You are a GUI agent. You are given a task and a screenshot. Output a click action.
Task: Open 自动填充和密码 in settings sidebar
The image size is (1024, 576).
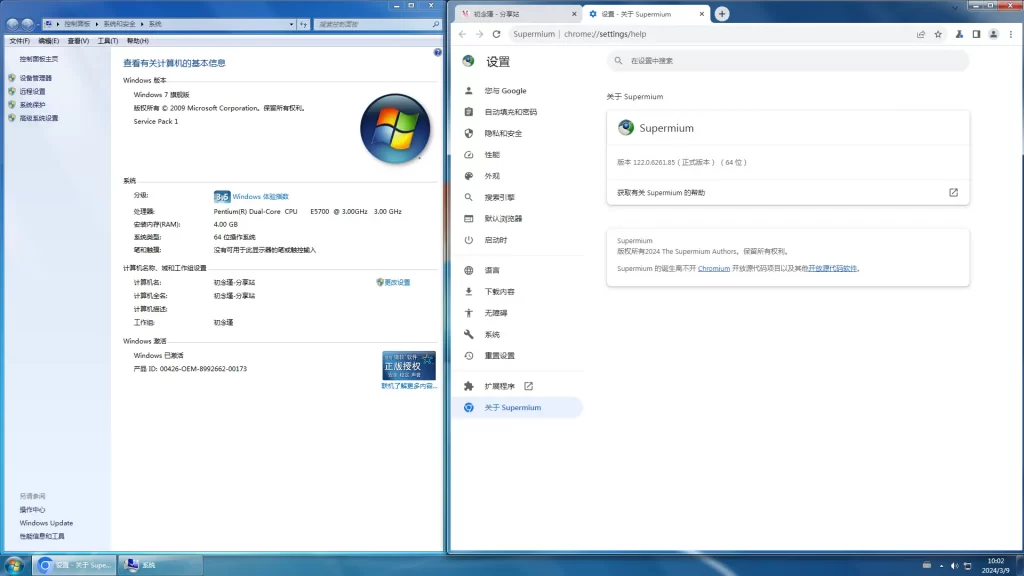tap(510, 112)
